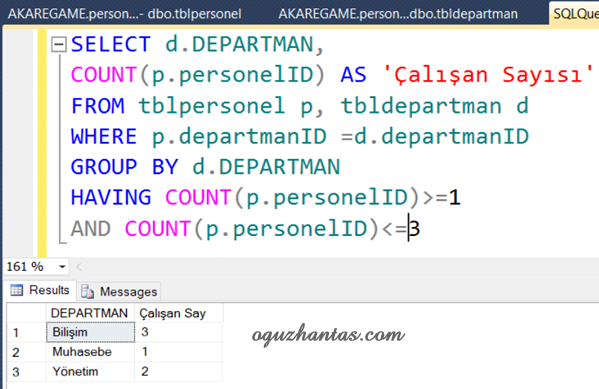The width and height of the screenshot is (599, 389).
Task: Click the WHERE keyword in the query
Action: pyautogui.click(x=104, y=136)
